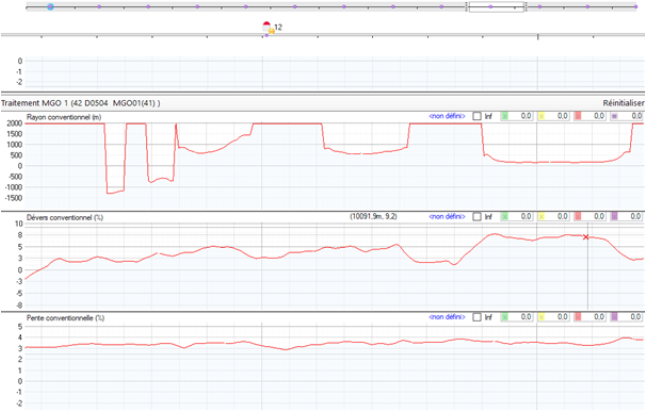This screenshot has width=645, height=410.
Task: Click the yellow threshold value field in Dévers row
Action: [560, 216]
